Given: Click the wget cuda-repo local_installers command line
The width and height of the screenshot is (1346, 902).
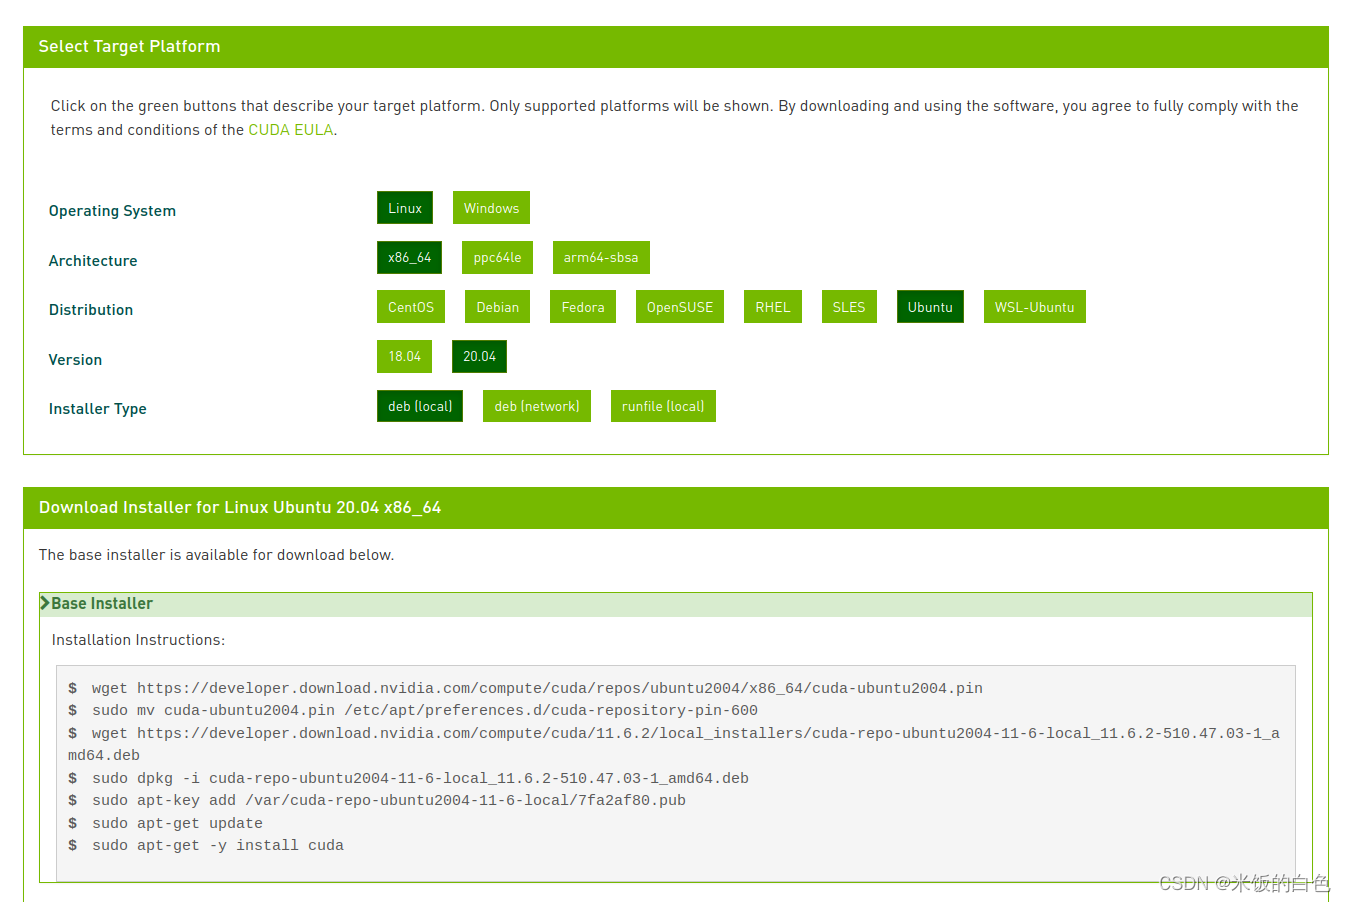Looking at the screenshot, I should click(x=674, y=744).
